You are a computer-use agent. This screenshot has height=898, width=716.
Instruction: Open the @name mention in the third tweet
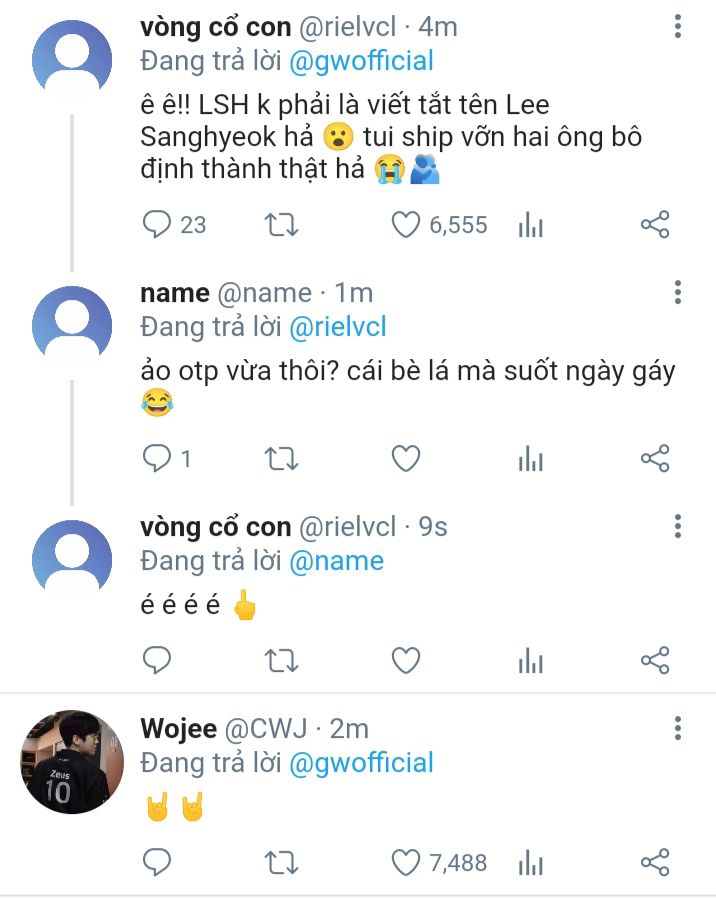(337, 561)
